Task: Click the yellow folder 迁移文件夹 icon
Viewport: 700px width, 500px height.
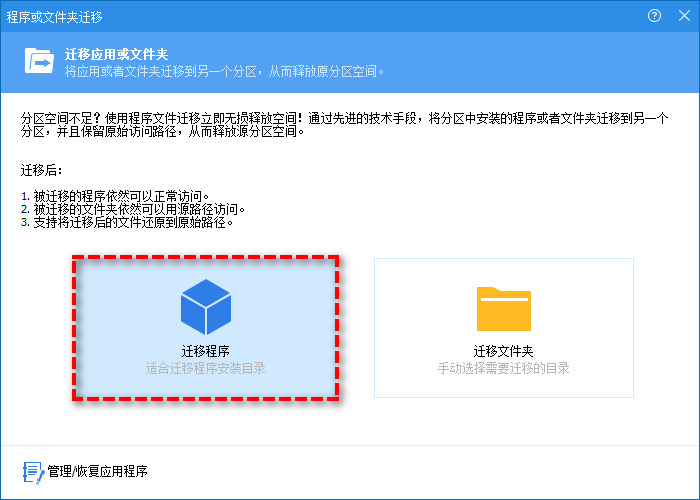Action: 503,309
